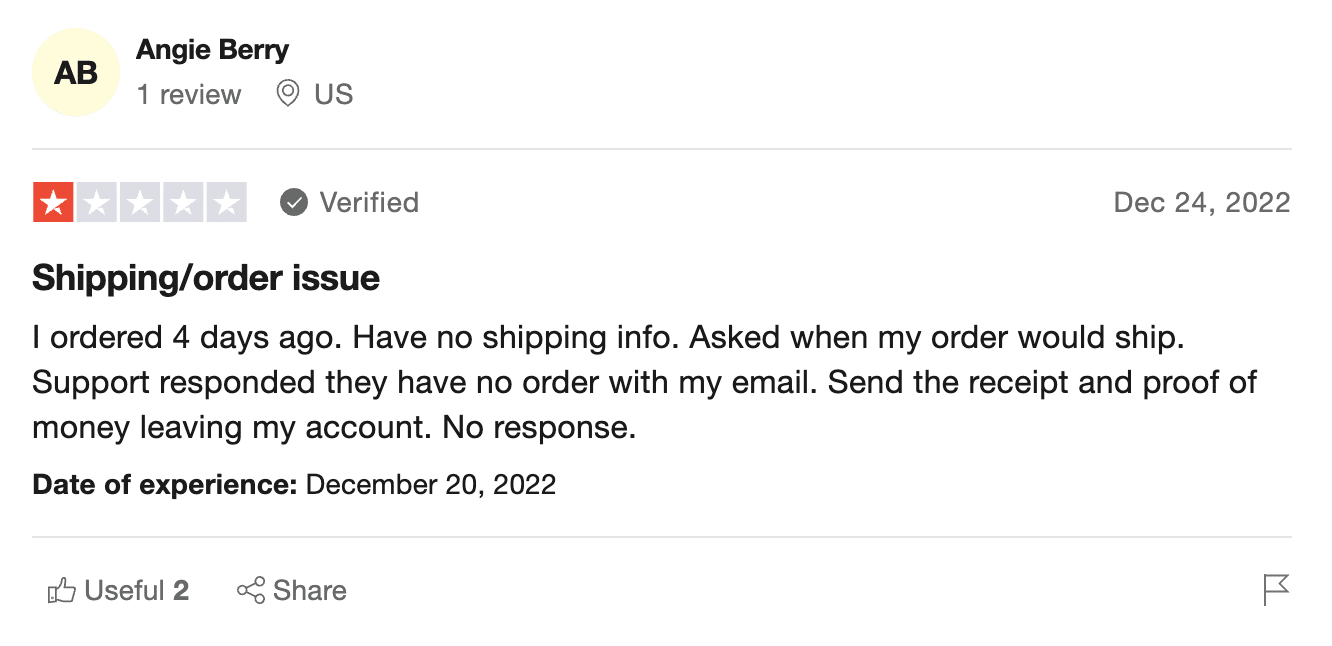The image size is (1332, 646).
Task: Click the fifth grey star
Action: click(x=226, y=203)
